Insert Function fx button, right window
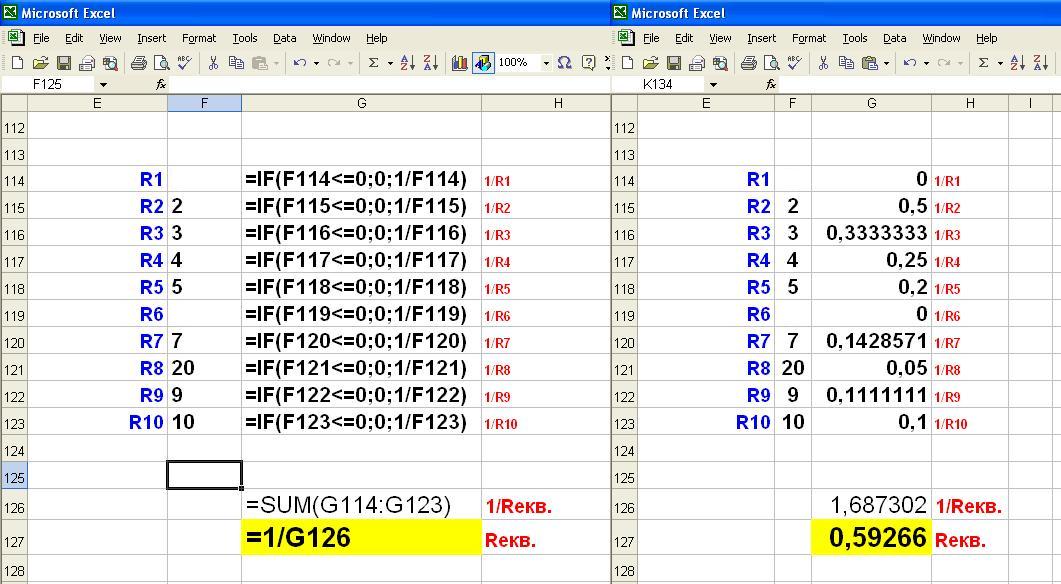This screenshot has height=584, width=1061. point(771,85)
